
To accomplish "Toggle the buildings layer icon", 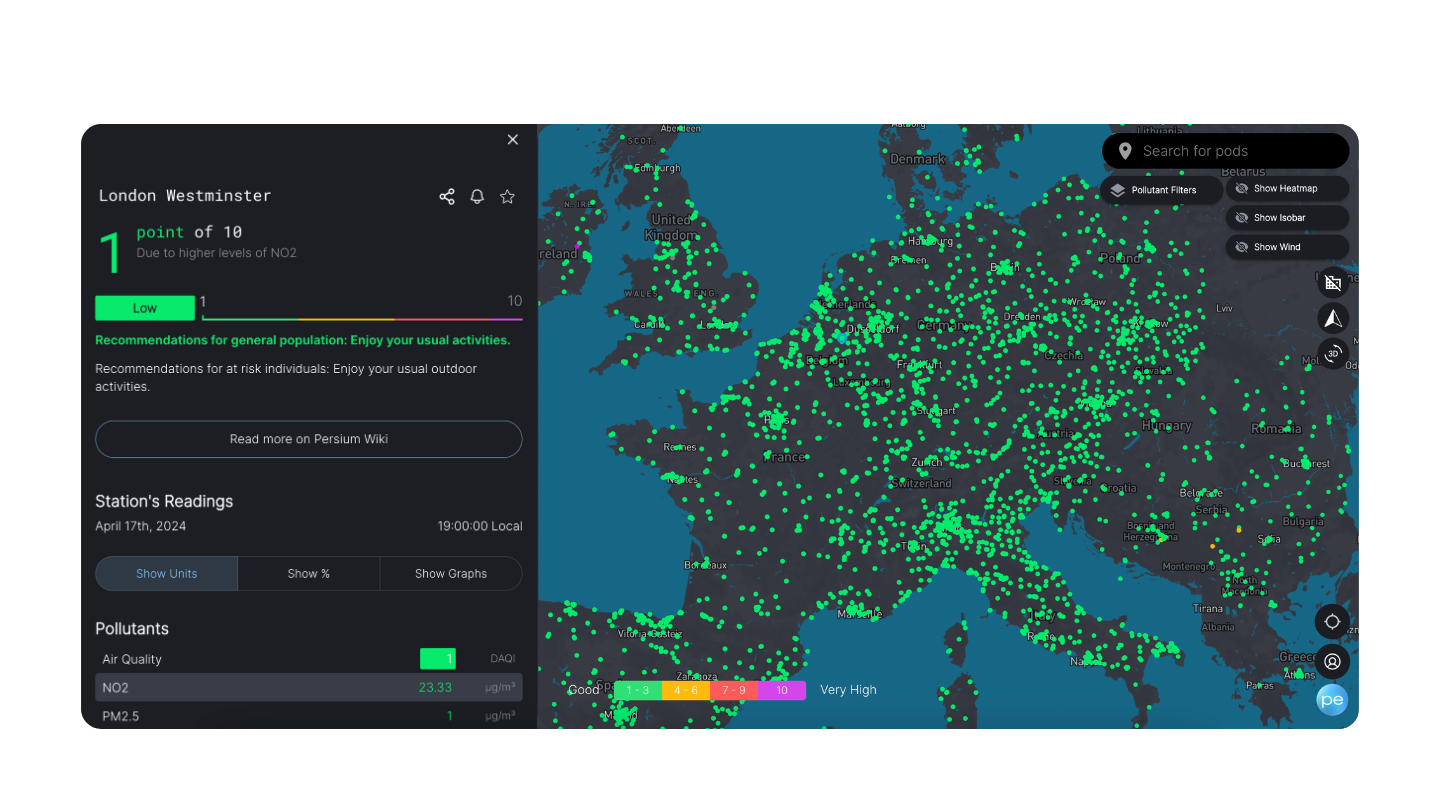I will pyautogui.click(x=1332, y=283).
